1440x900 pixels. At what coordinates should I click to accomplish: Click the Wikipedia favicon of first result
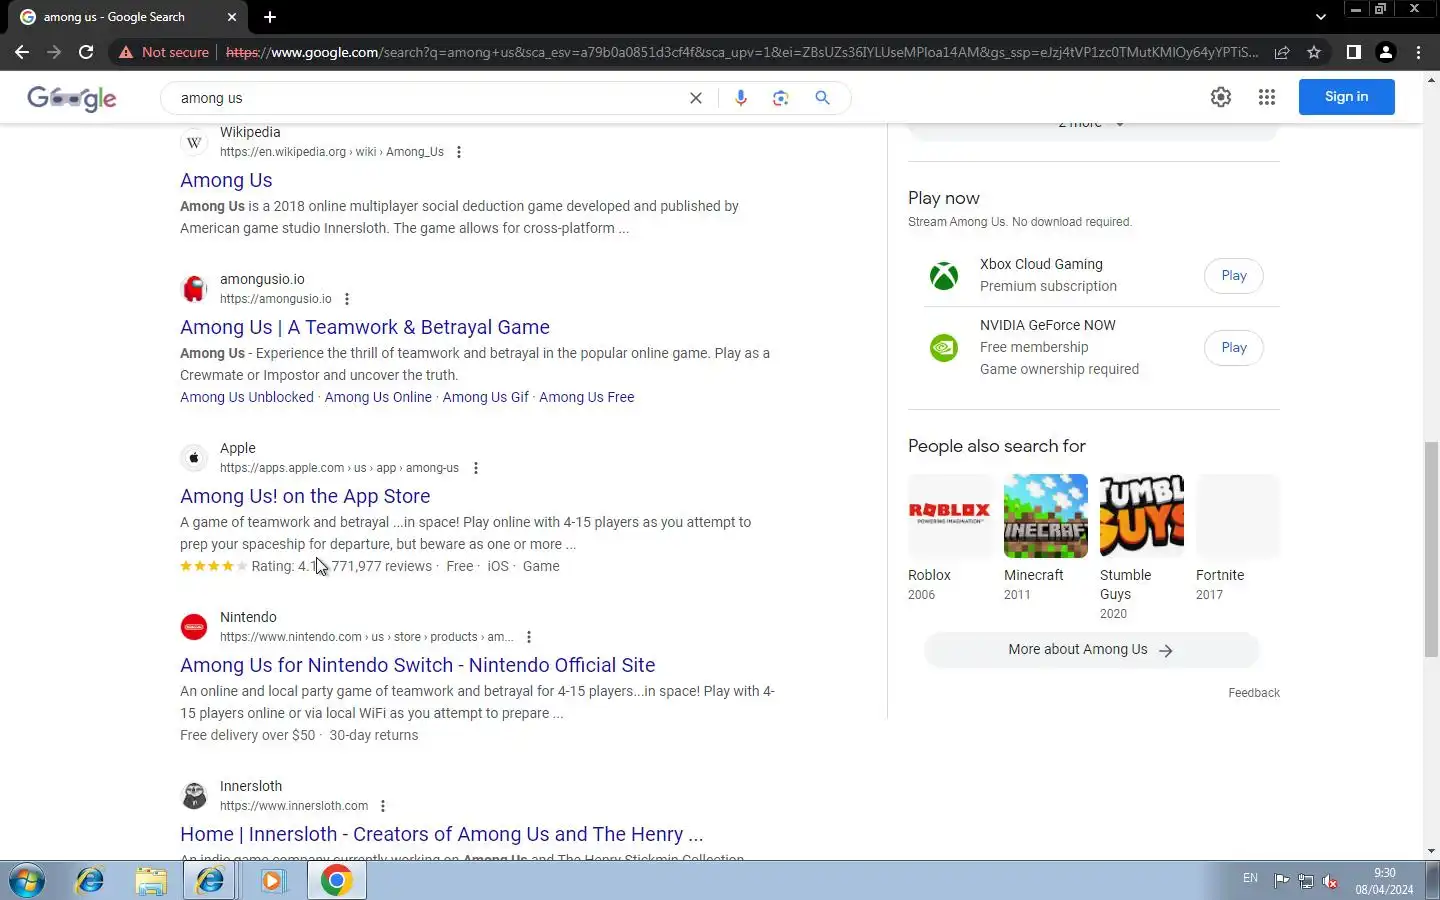[194, 142]
